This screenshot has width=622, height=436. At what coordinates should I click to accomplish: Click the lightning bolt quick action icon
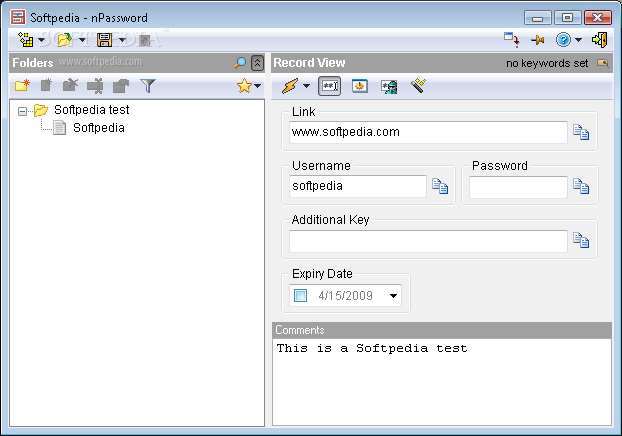tap(290, 86)
